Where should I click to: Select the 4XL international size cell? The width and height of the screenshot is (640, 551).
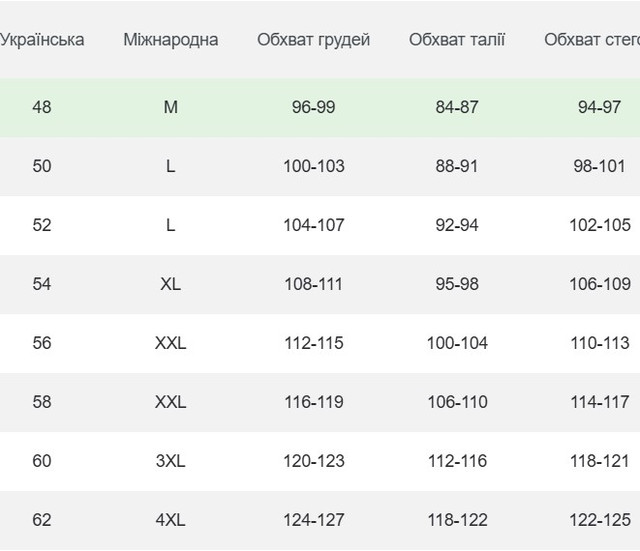[171, 520]
